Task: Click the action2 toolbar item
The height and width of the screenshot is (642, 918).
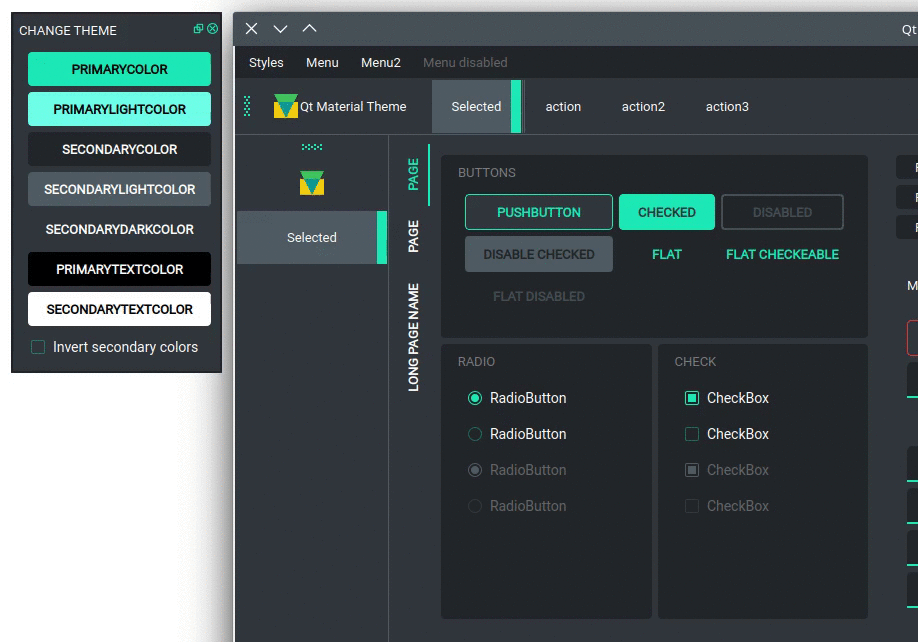Action: [643, 107]
